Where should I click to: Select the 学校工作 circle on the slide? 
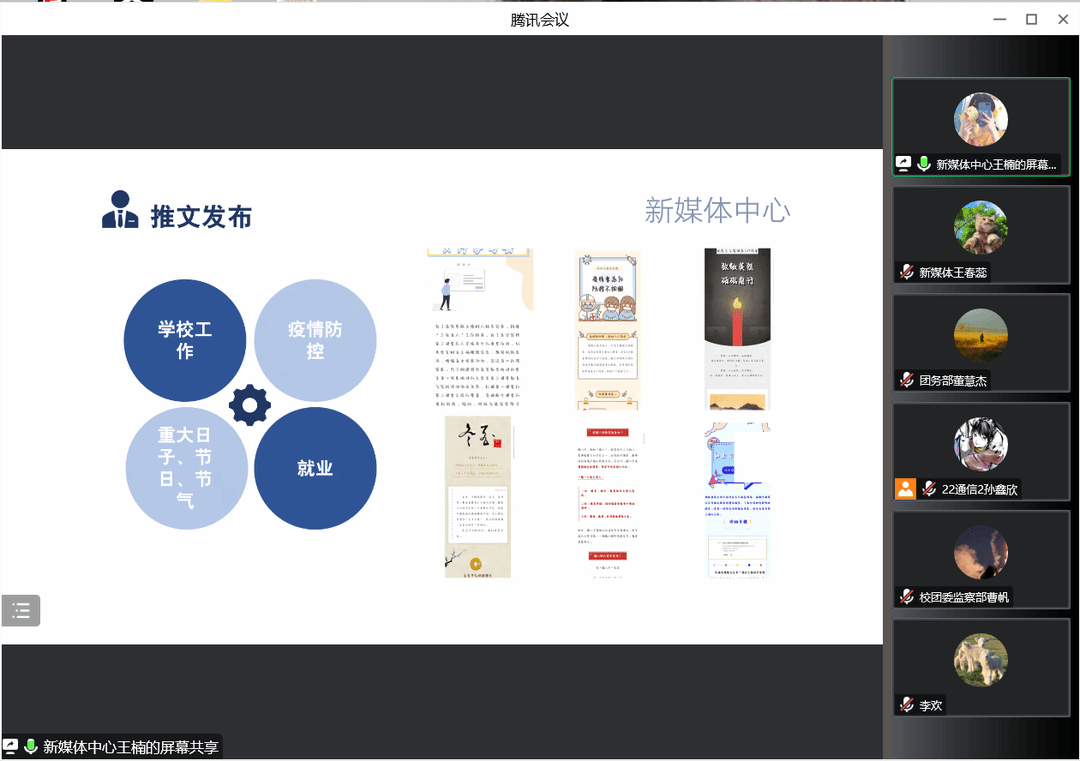pos(185,340)
